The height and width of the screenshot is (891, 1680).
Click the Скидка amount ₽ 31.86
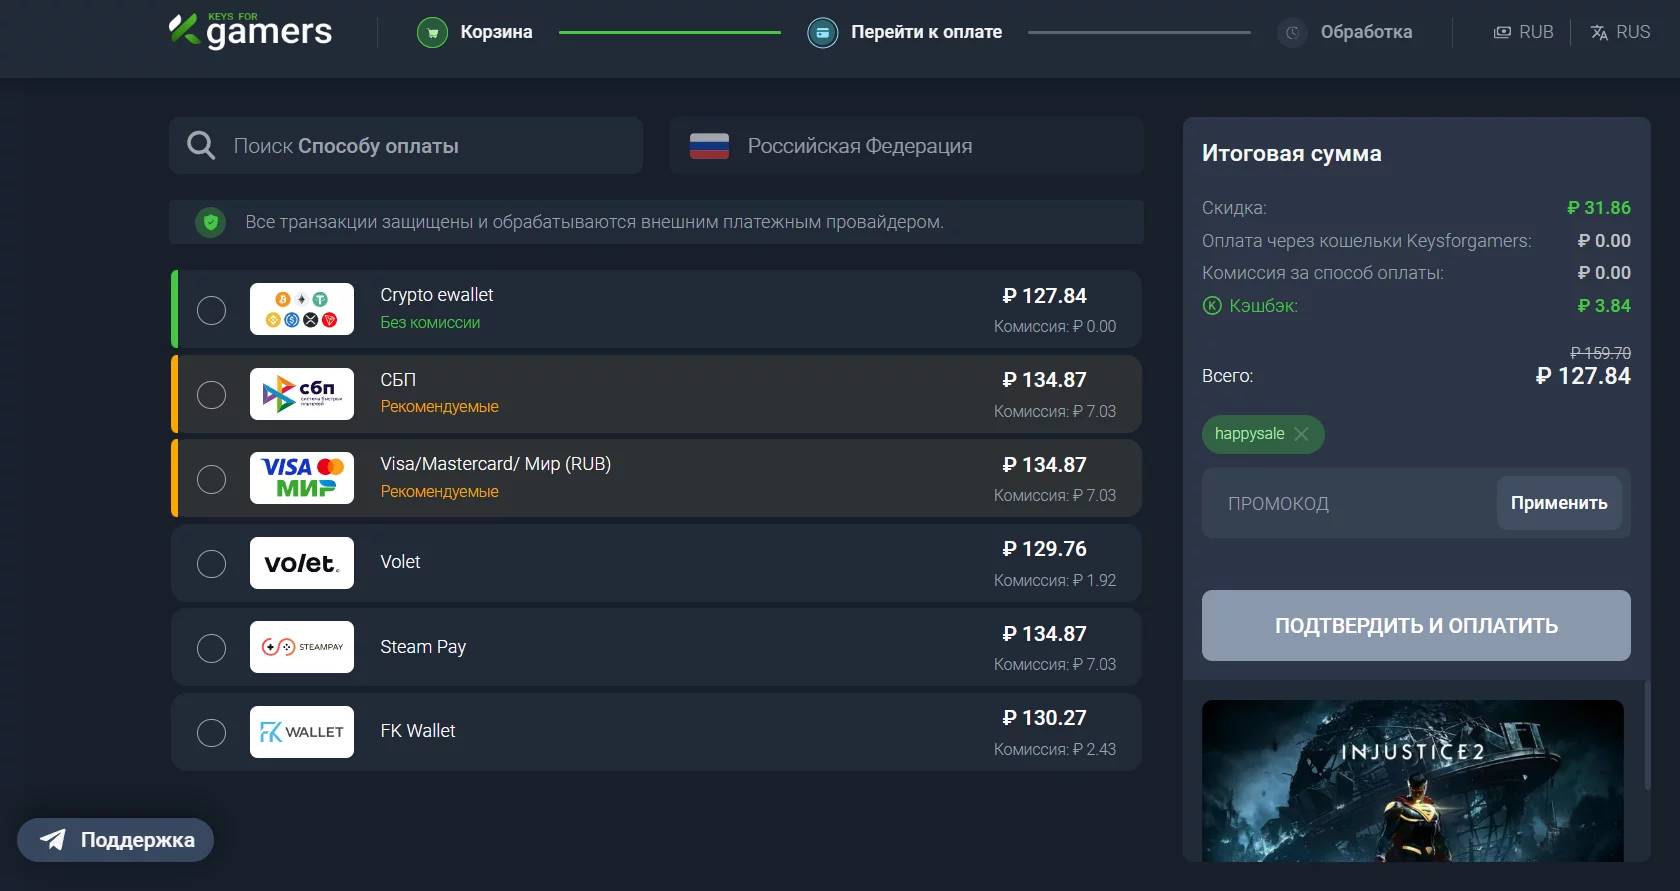pos(1598,208)
